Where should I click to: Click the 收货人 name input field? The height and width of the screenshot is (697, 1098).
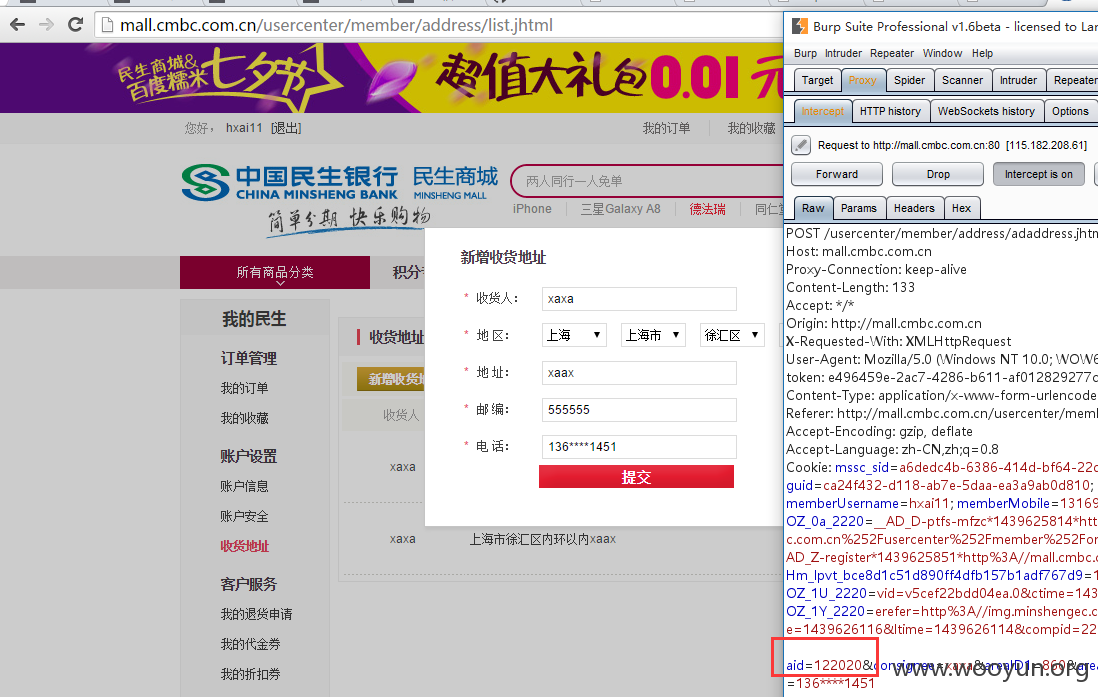click(x=639, y=298)
